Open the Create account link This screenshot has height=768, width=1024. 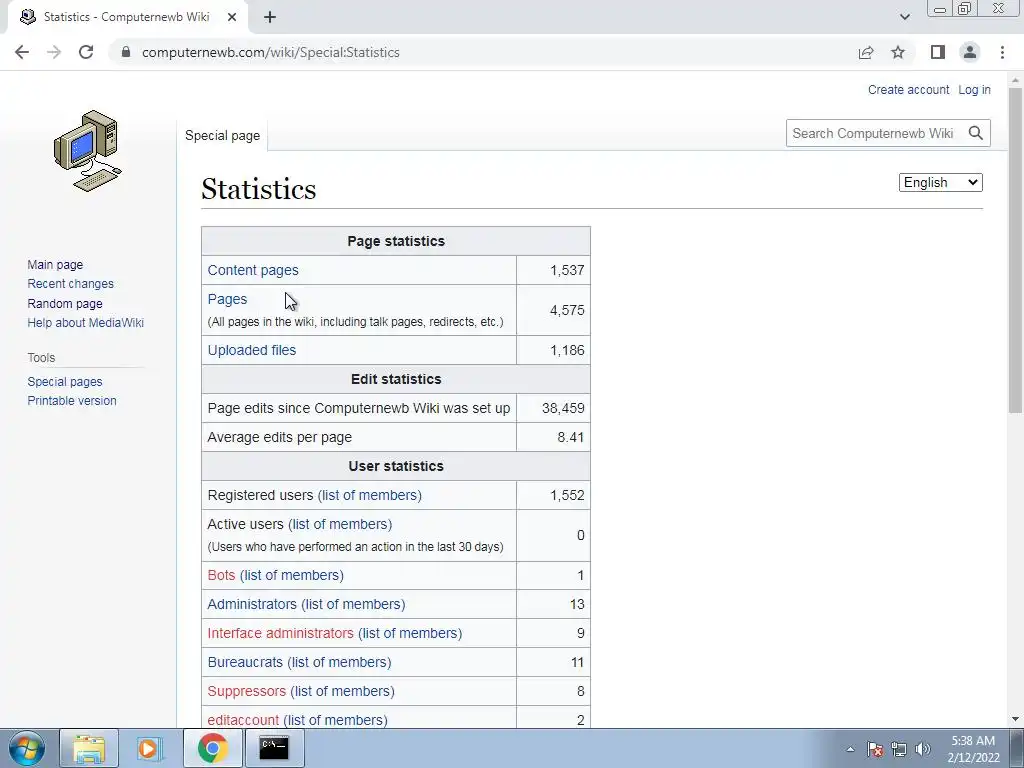tap(908, 89)
